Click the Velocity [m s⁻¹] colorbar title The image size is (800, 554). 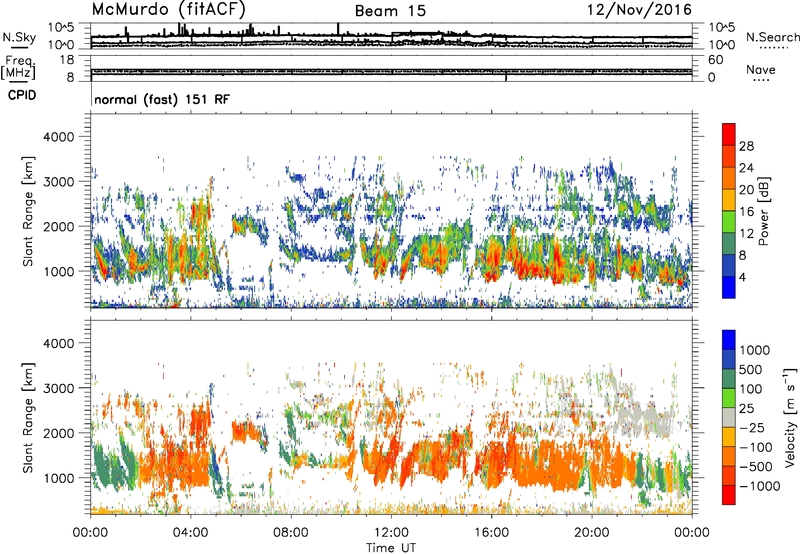(x=790, y=417)
